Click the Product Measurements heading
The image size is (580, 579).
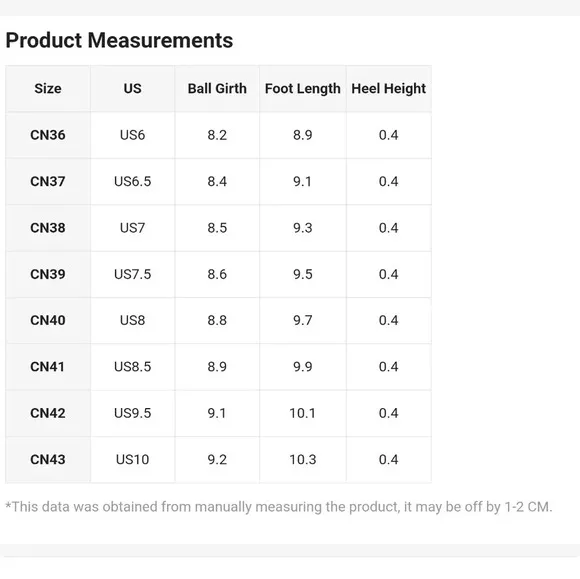pos(119,40)
